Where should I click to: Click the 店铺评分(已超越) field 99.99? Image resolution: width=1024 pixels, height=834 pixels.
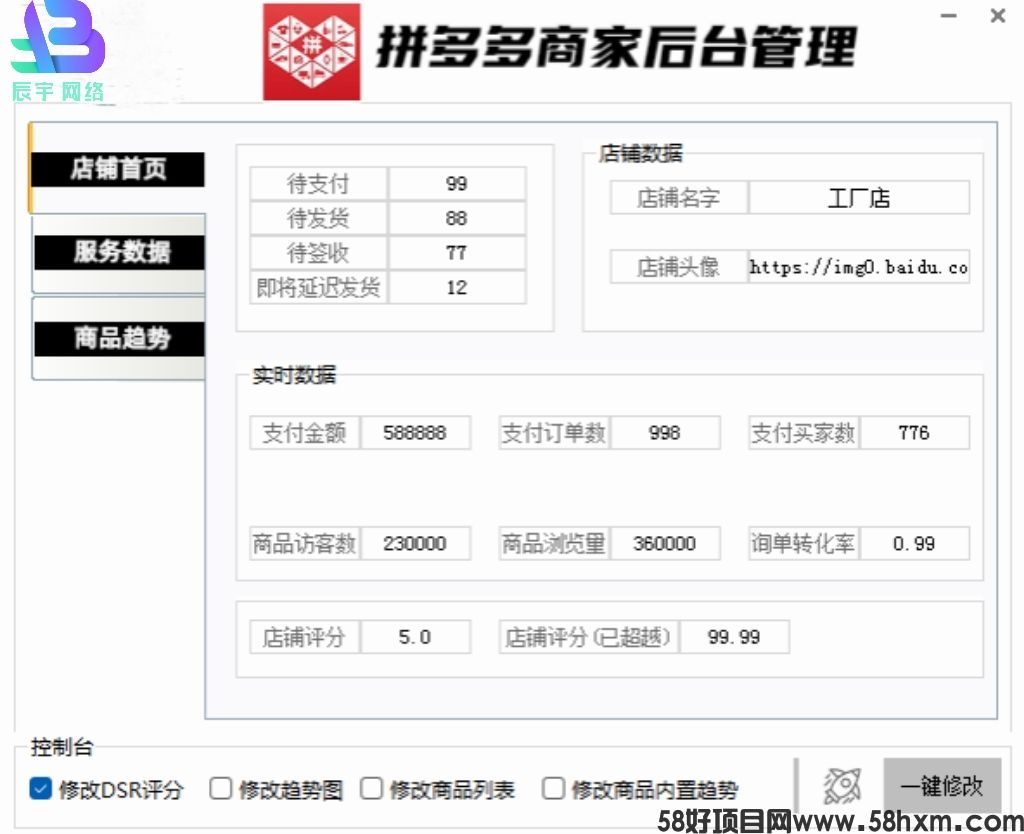click(x=734, y=637)
